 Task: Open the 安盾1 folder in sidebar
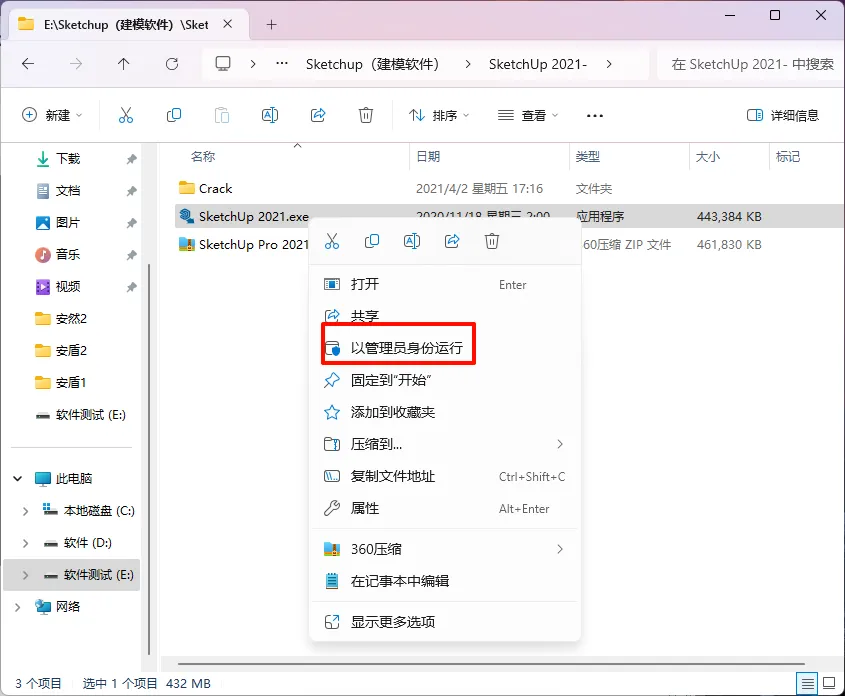click(x=71, y=382)
